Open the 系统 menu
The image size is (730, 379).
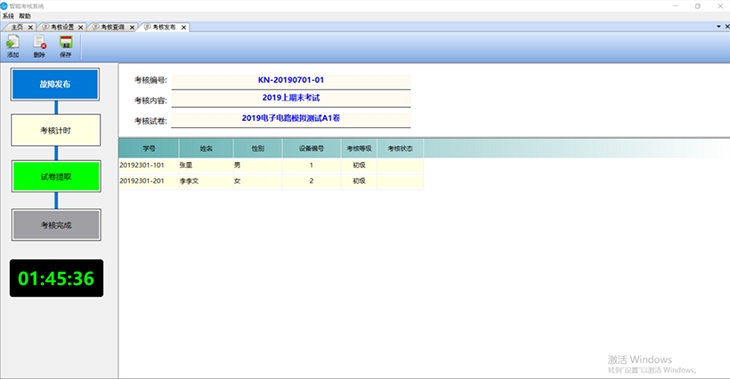pos(8,16)
